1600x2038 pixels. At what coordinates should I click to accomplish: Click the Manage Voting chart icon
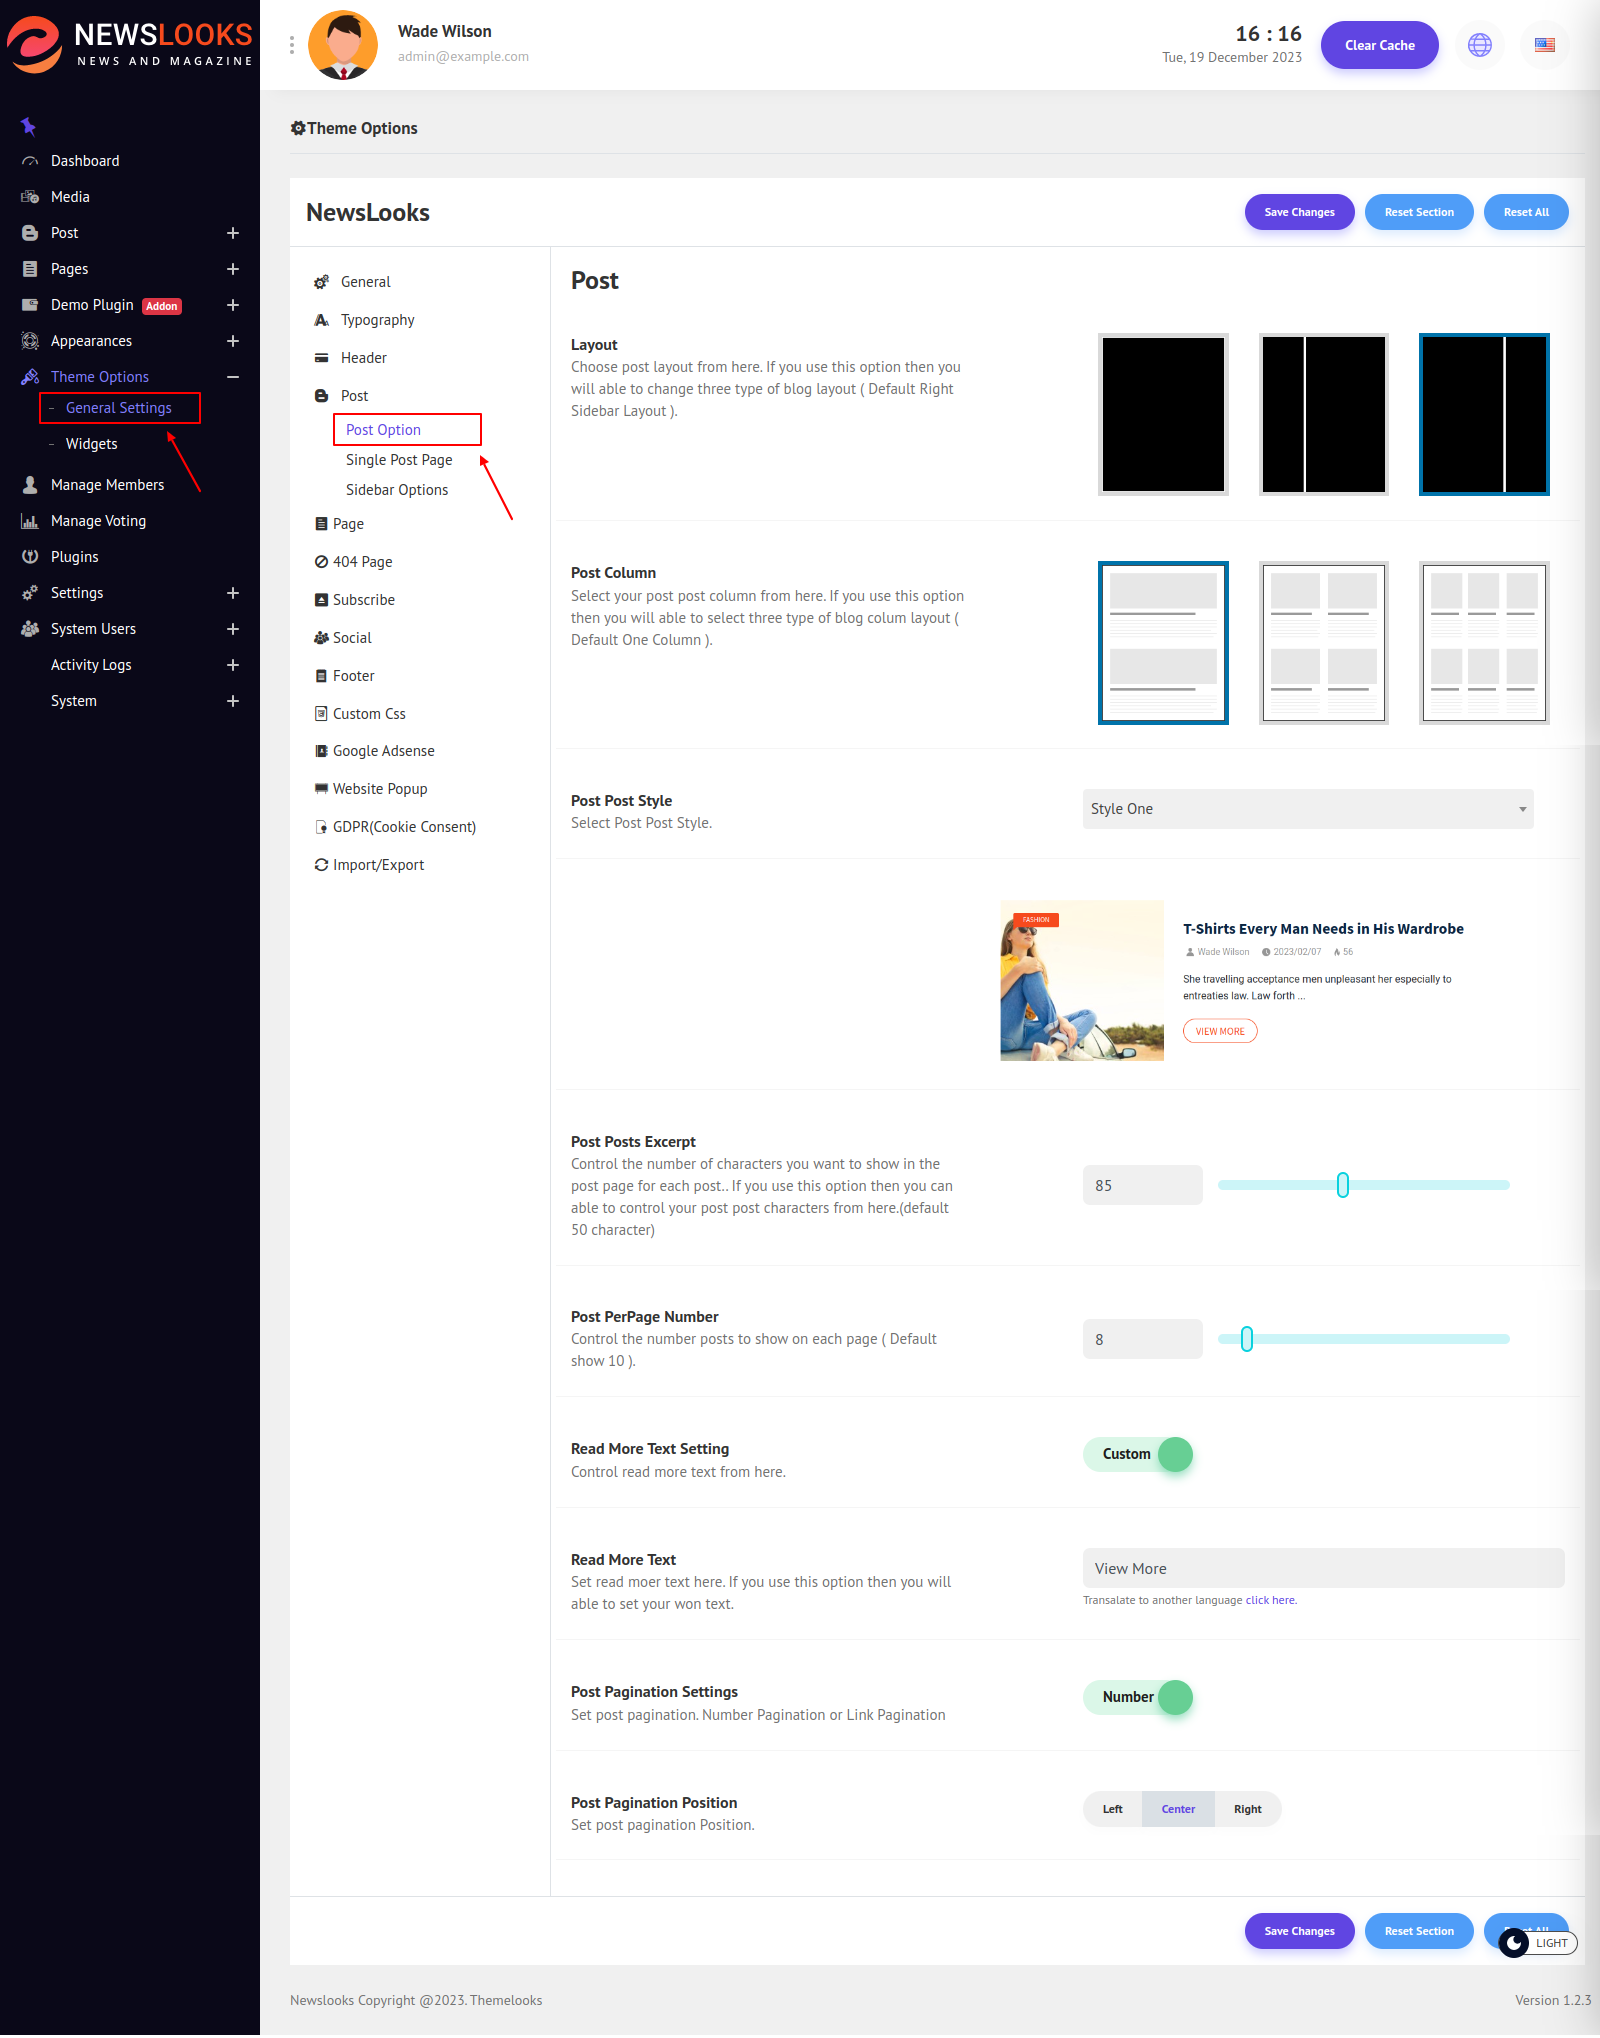pos(30,521)
